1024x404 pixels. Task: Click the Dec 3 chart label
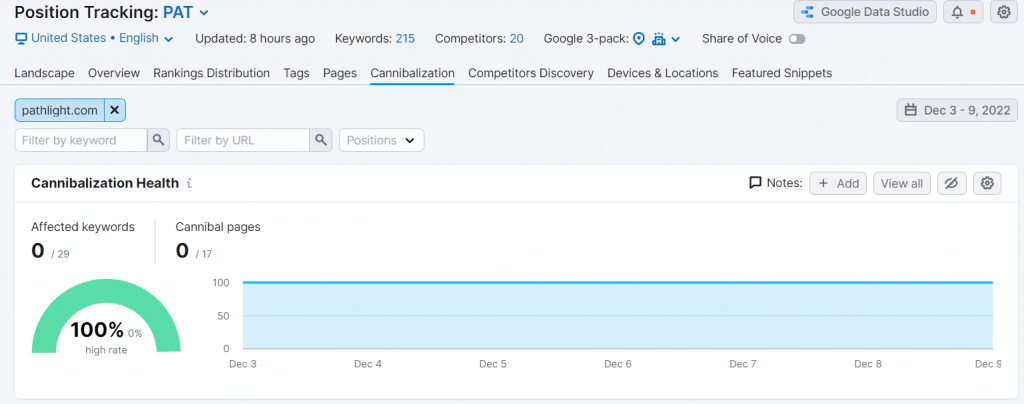point(242,364)
